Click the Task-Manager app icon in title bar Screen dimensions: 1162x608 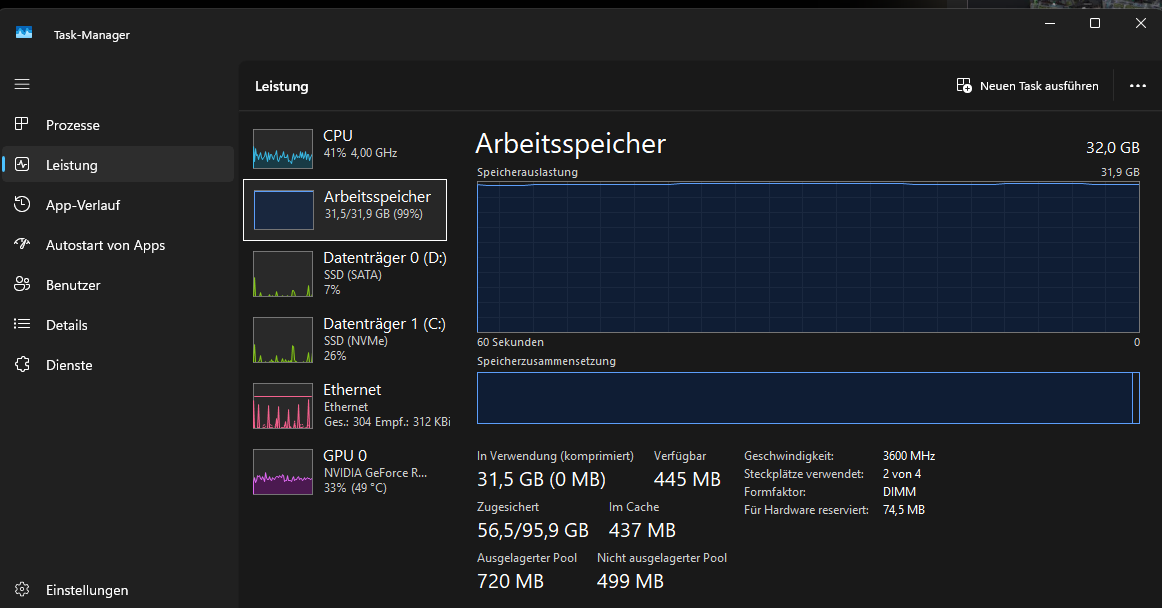click(24, 33)
